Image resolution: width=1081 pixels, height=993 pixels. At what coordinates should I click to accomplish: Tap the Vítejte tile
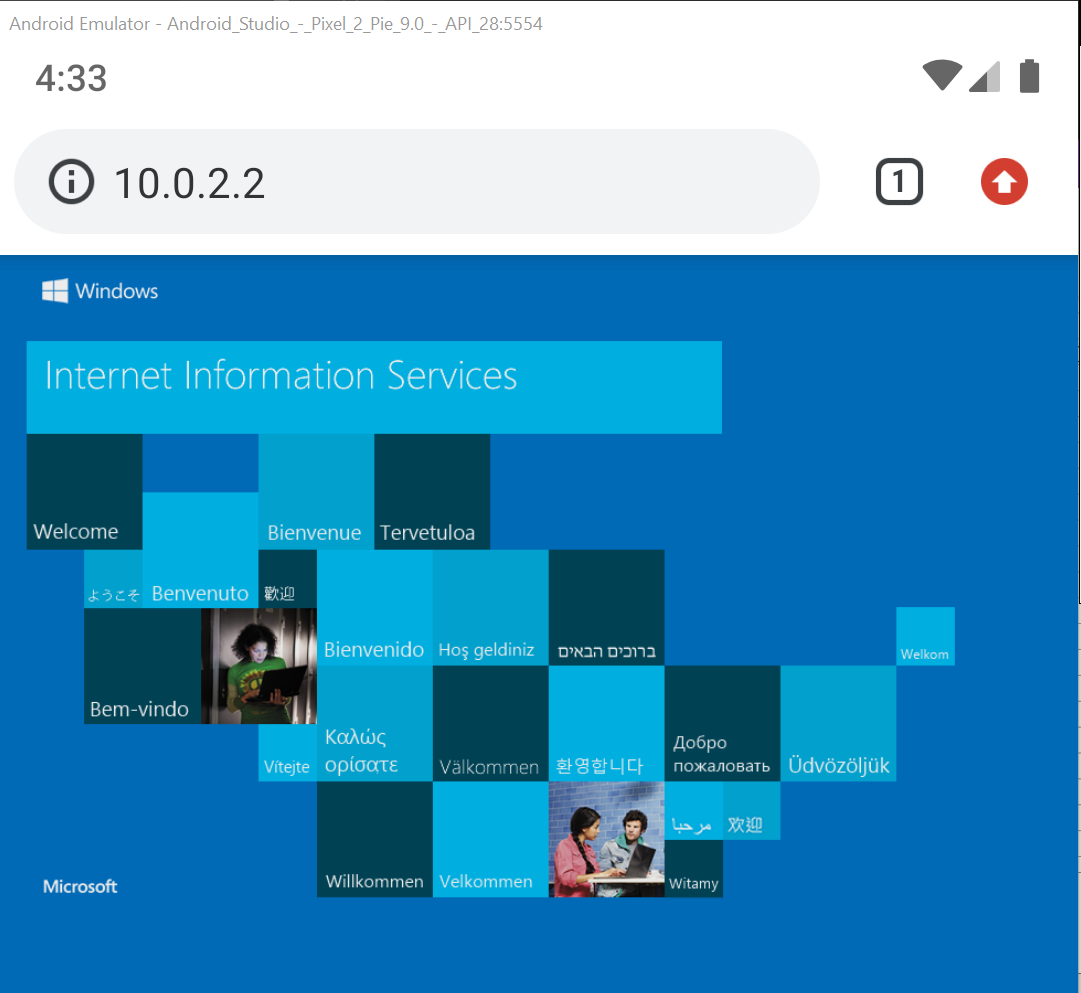287,752
